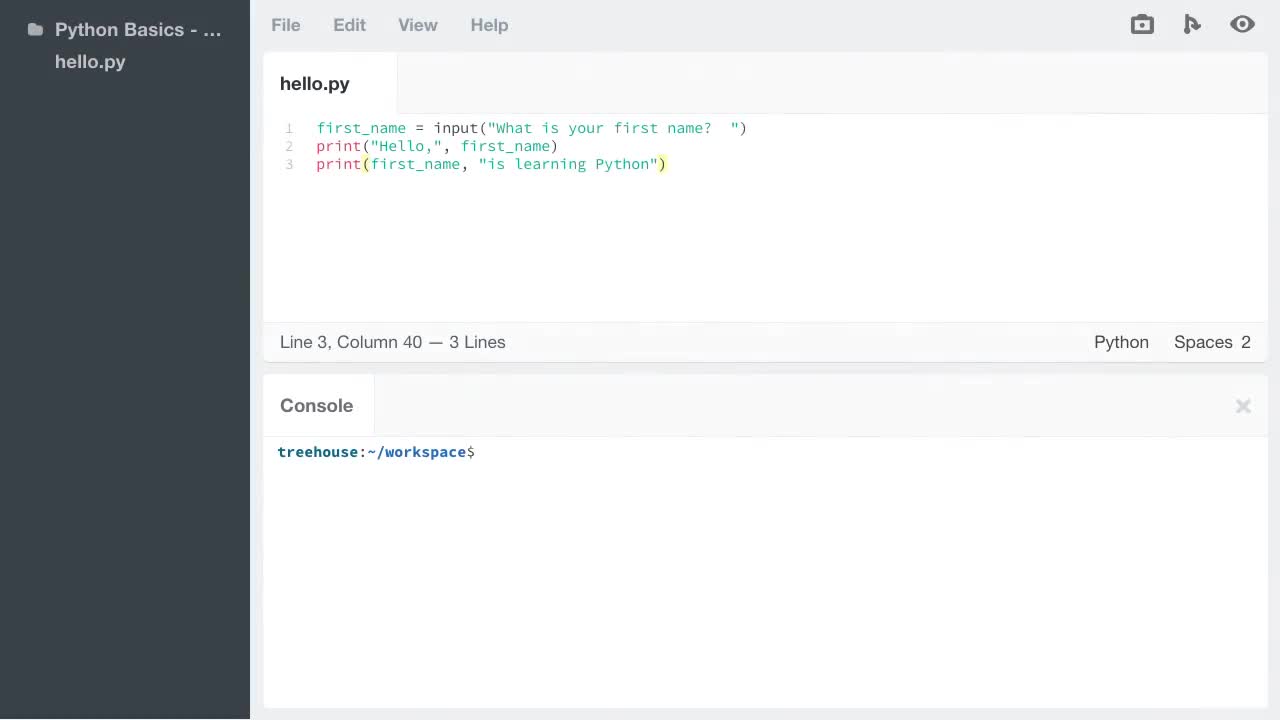Image resolution: width=1280 pixels, height=720 pixels.
Task: Open the preview using the eye icon
Action: (1242, 24)
